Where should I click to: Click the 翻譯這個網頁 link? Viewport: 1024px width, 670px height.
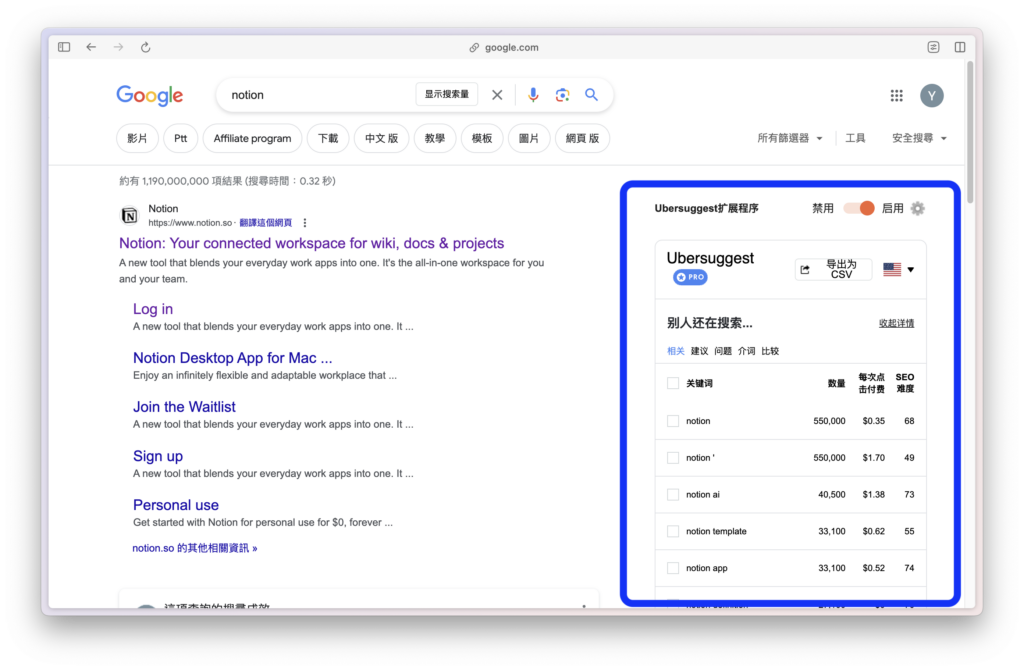click(x=265, y=223)
